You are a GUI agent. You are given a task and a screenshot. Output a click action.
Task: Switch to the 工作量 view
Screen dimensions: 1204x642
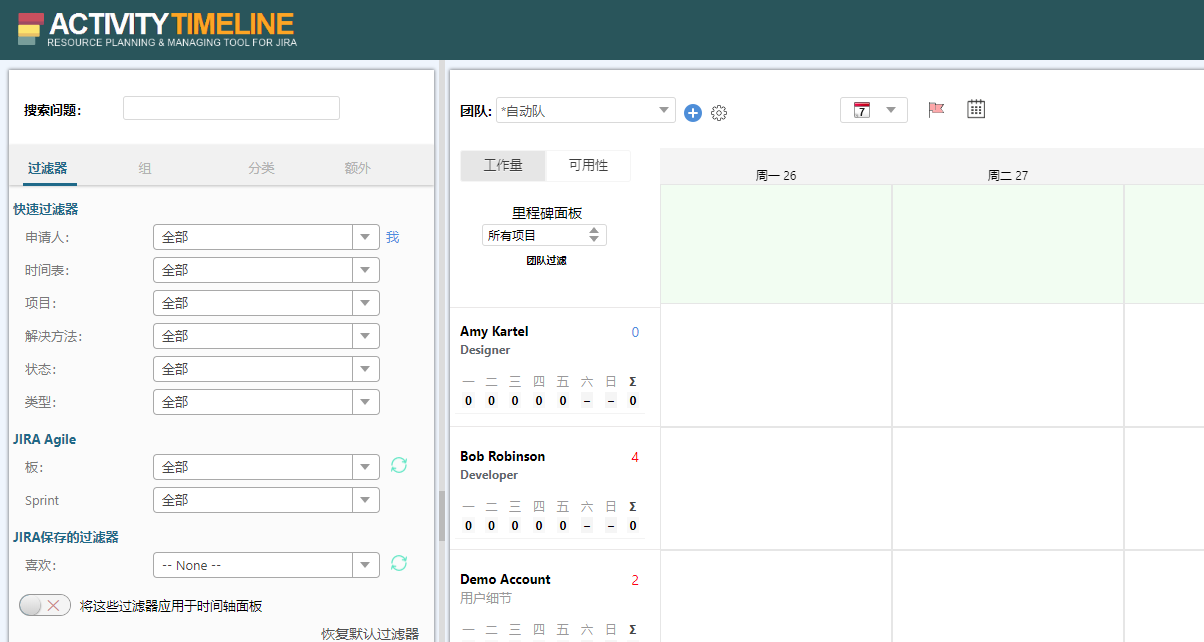click(x=503, y=165)
